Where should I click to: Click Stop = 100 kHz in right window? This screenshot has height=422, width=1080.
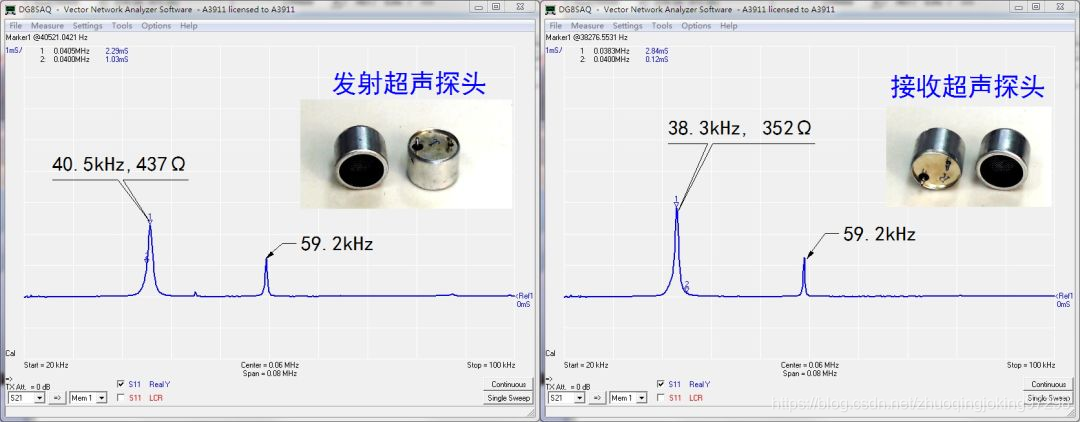point(1031,365)
